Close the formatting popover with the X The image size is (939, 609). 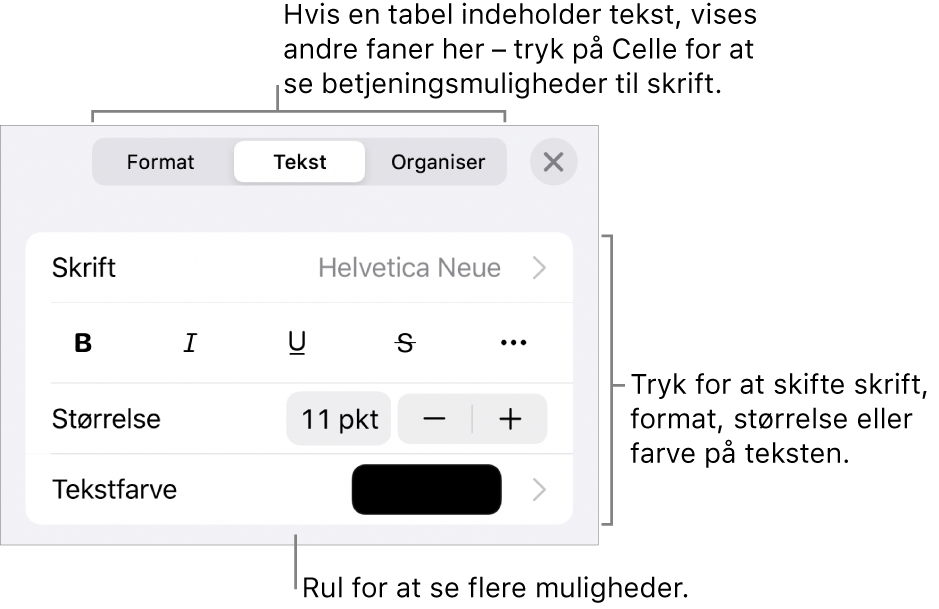(x=553, y=162)
